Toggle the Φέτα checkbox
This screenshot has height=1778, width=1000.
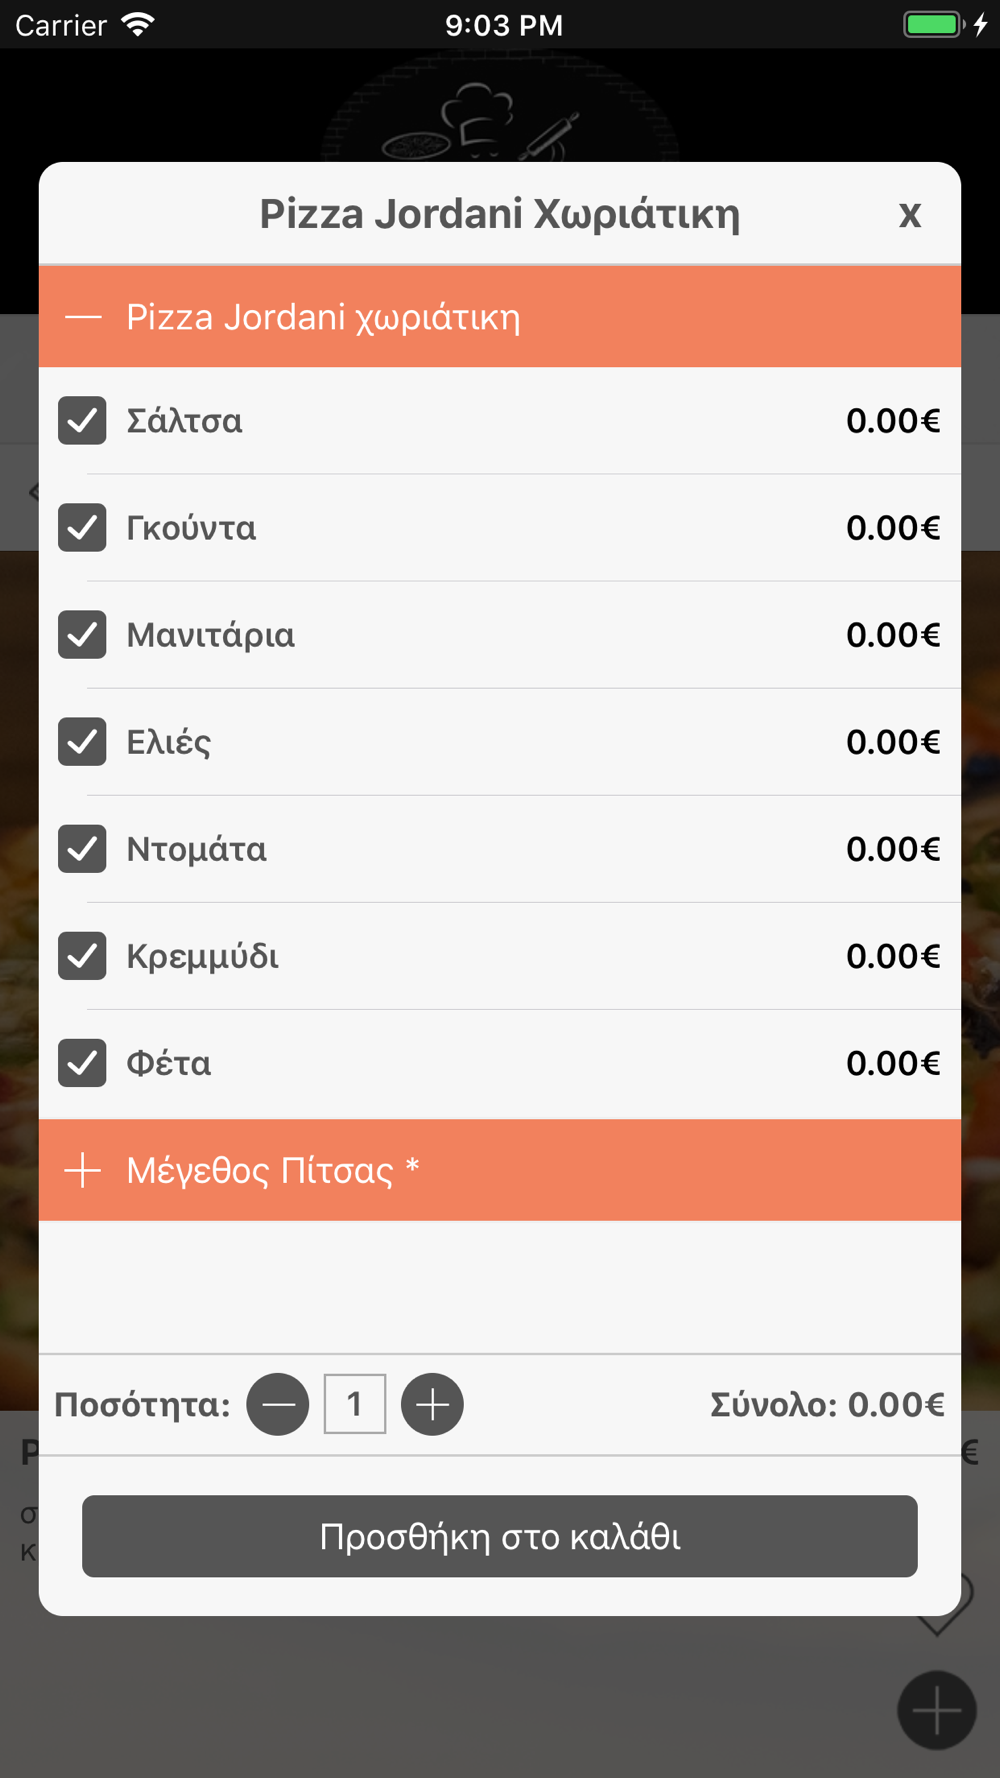[x=82, y=1062]
